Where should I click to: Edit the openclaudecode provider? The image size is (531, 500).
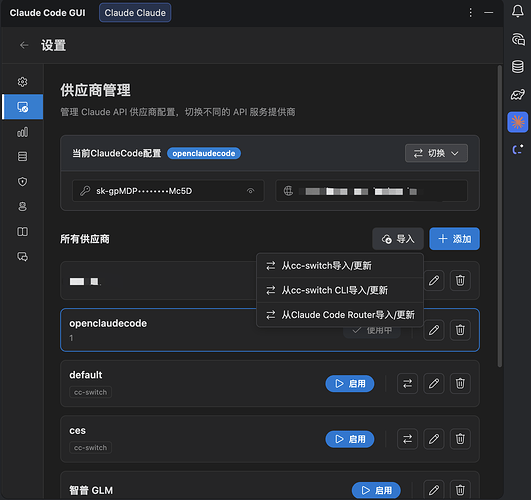[434, 330]
